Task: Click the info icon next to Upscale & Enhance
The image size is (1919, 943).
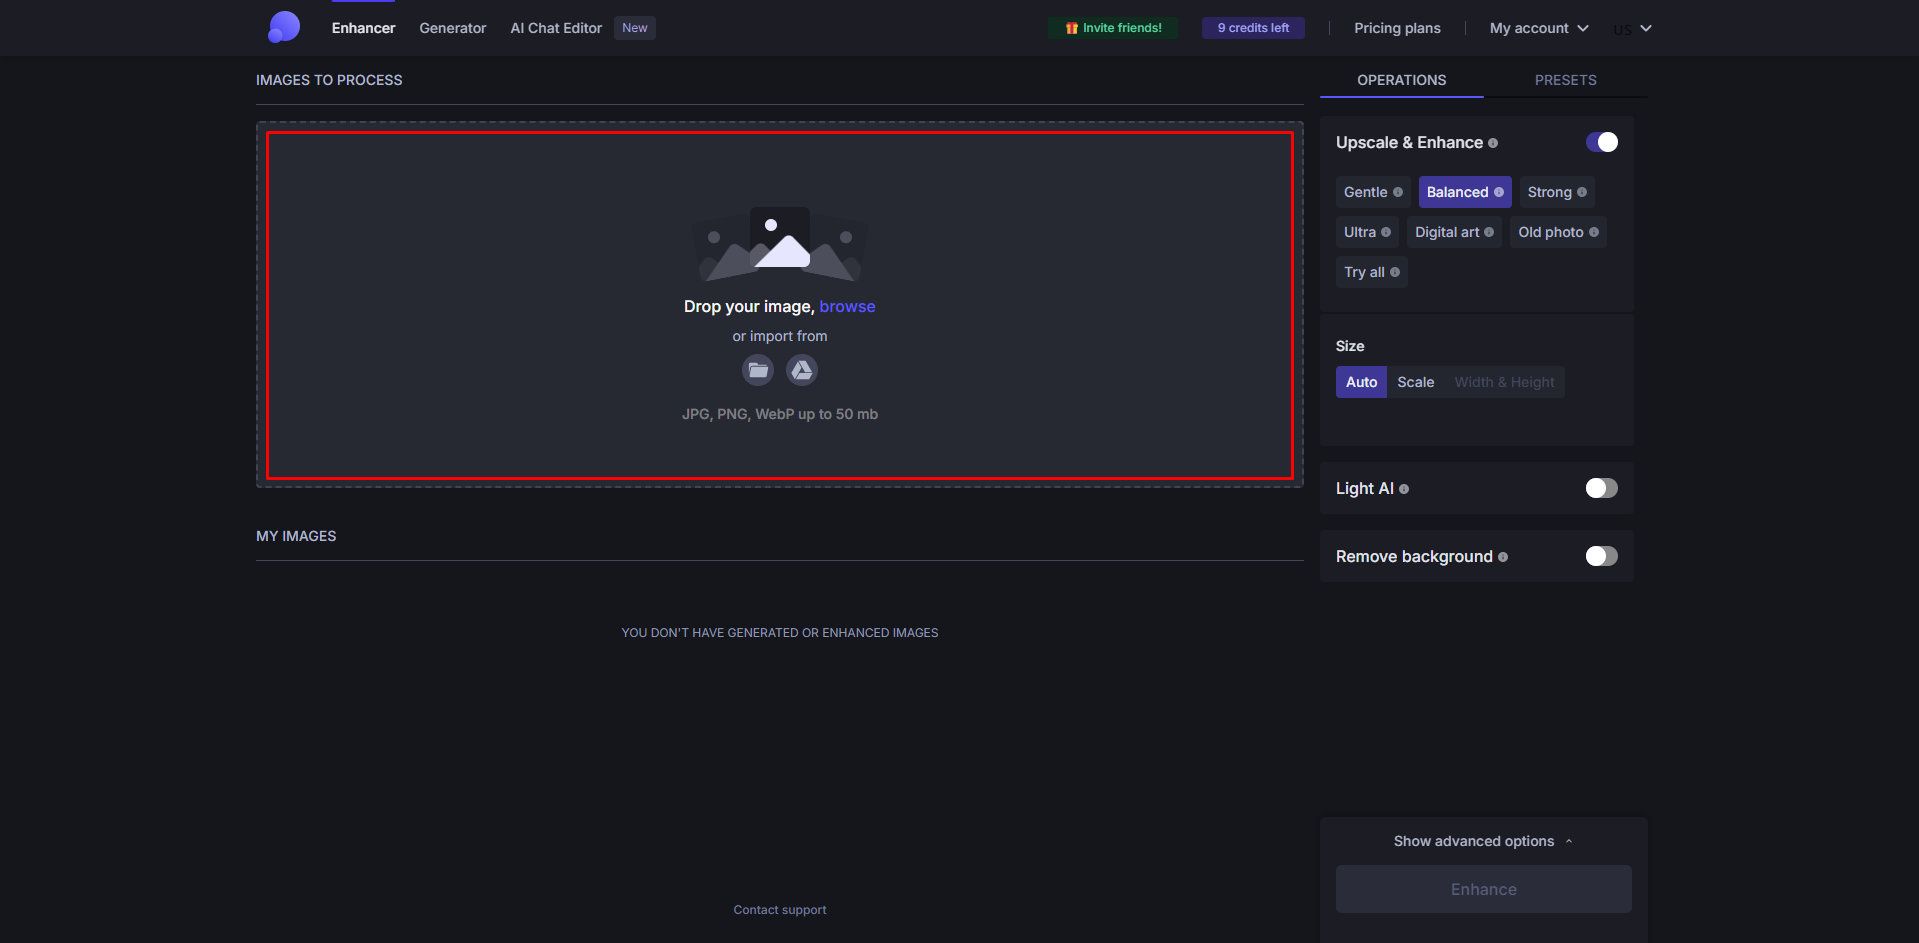Action: coord(1494,142)
